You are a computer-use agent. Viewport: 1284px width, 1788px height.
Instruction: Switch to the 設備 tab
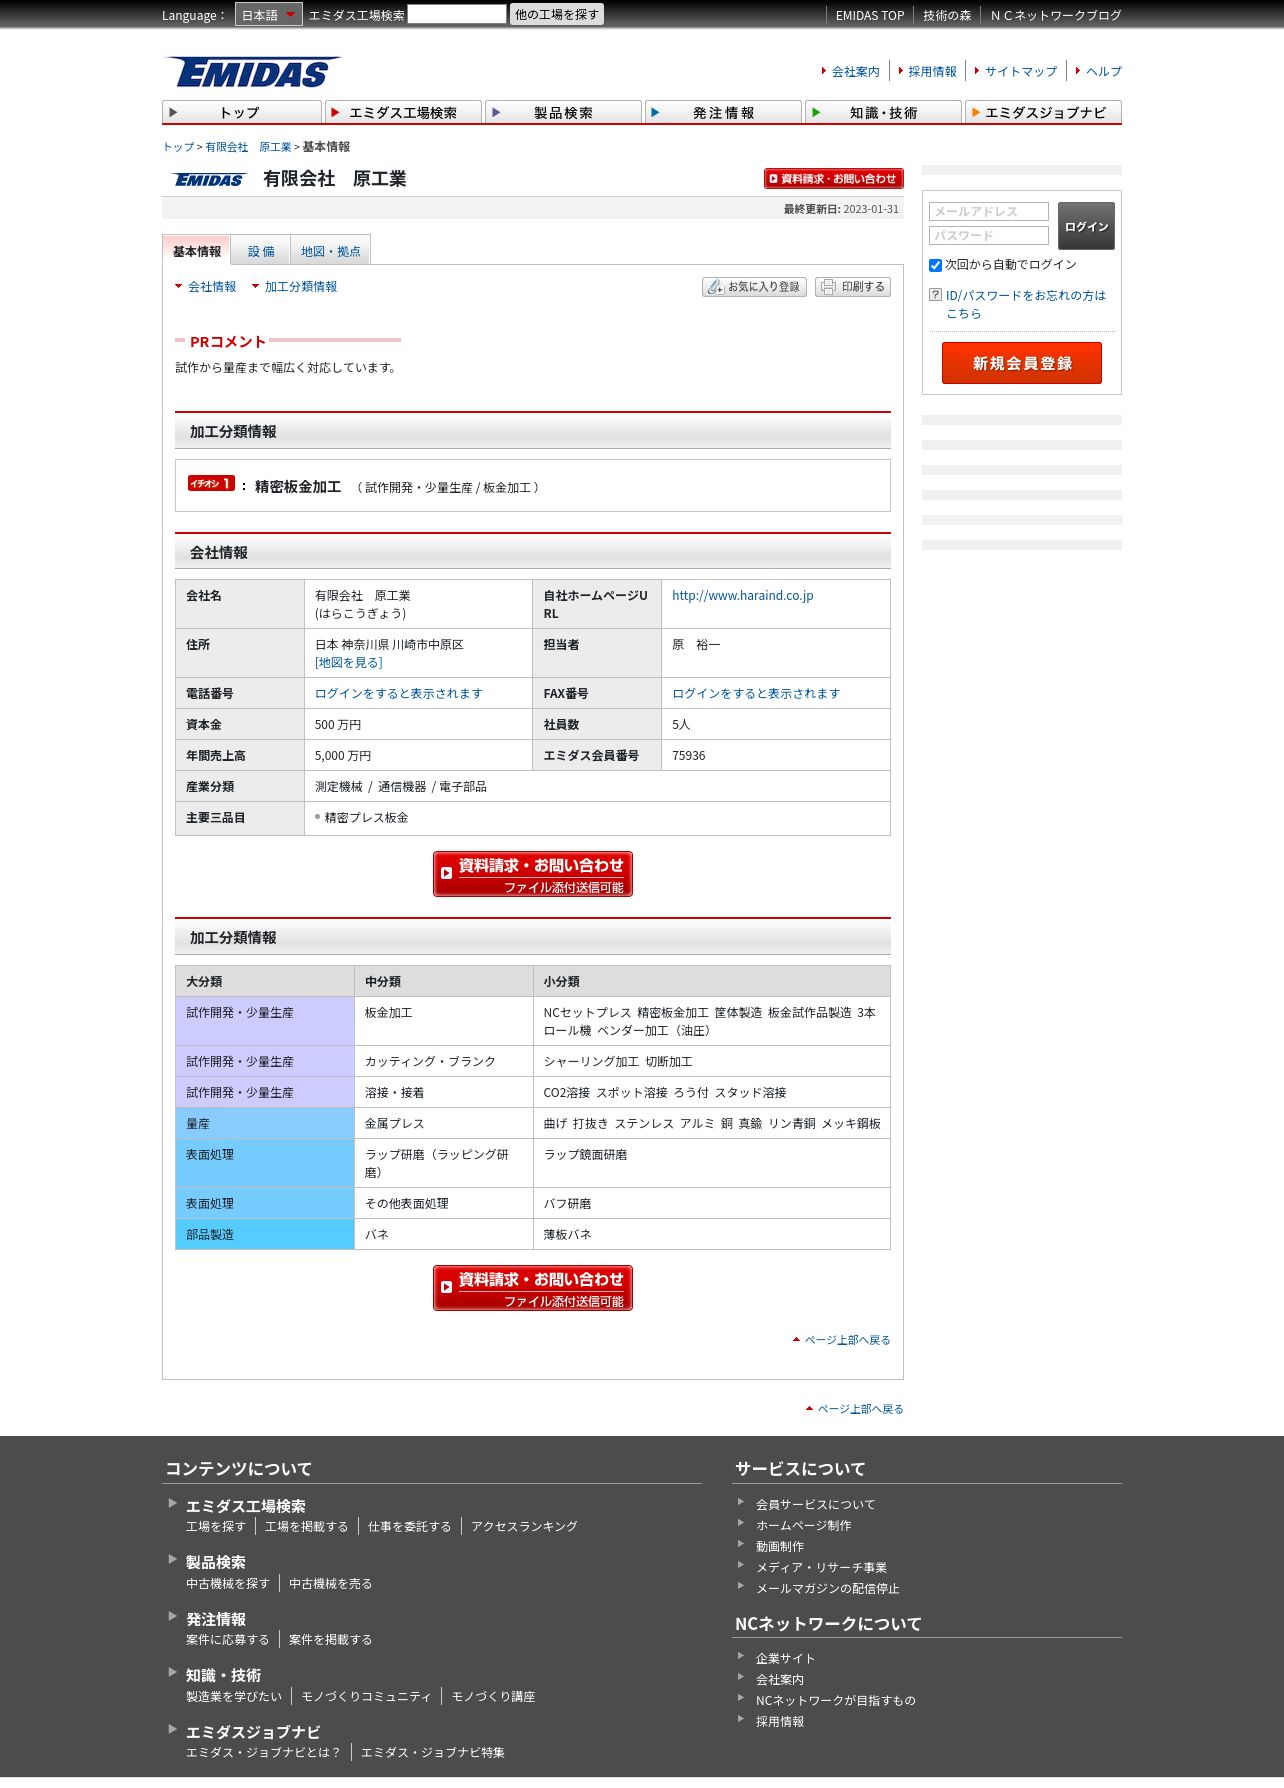coord(261,251)
